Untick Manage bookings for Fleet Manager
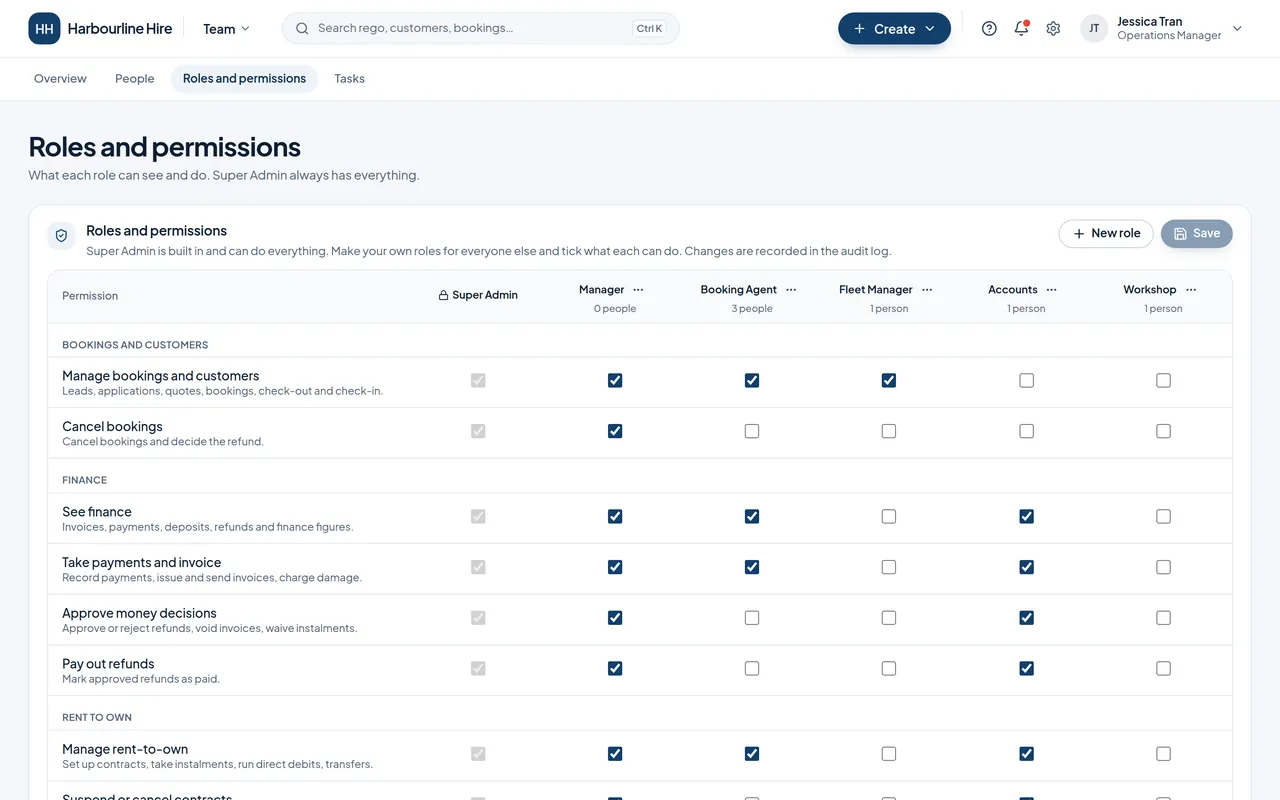 (889, 381)
